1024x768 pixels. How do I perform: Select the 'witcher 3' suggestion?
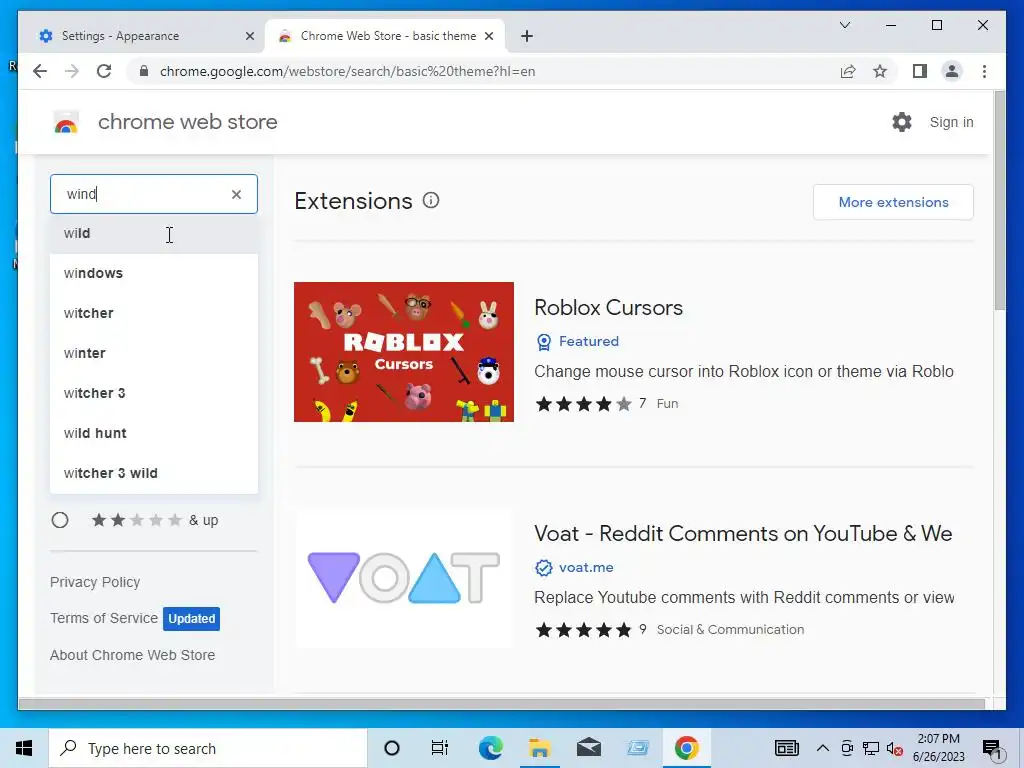pyautogui.click(x=154, y=393)
